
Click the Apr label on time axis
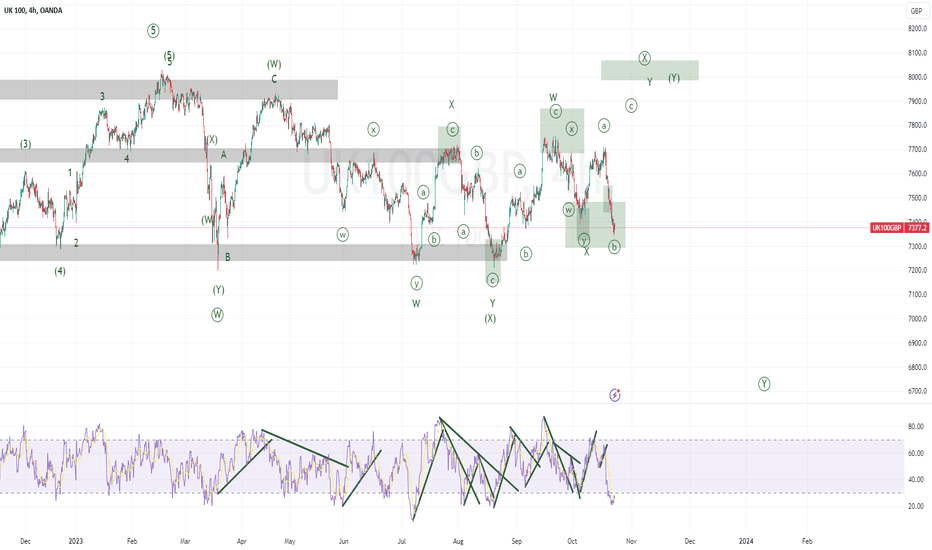pyautogui.click(x=242, y=541)
